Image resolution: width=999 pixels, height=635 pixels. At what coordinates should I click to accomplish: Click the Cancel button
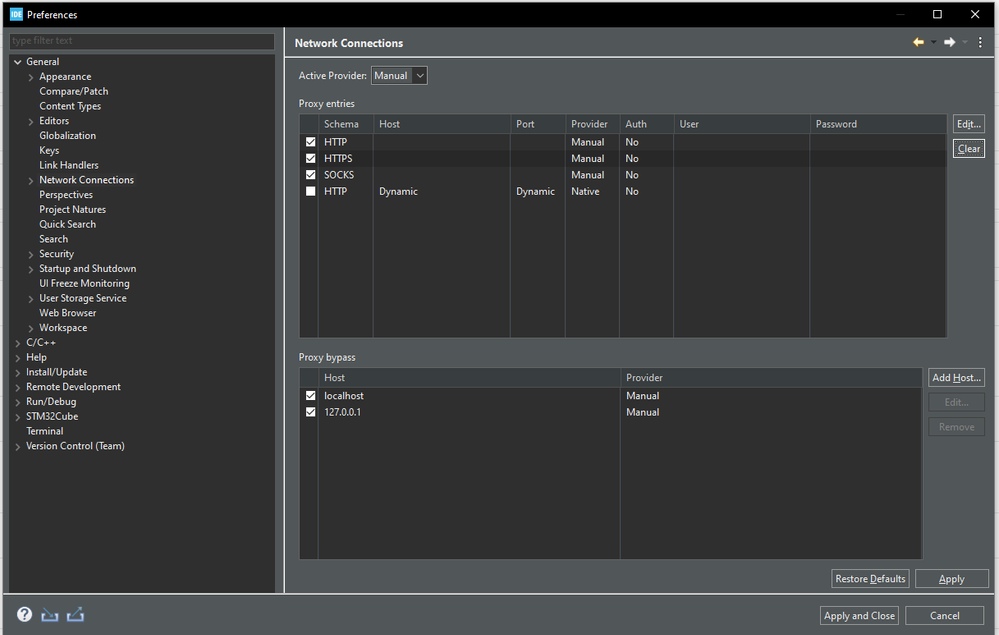[944, 615]
